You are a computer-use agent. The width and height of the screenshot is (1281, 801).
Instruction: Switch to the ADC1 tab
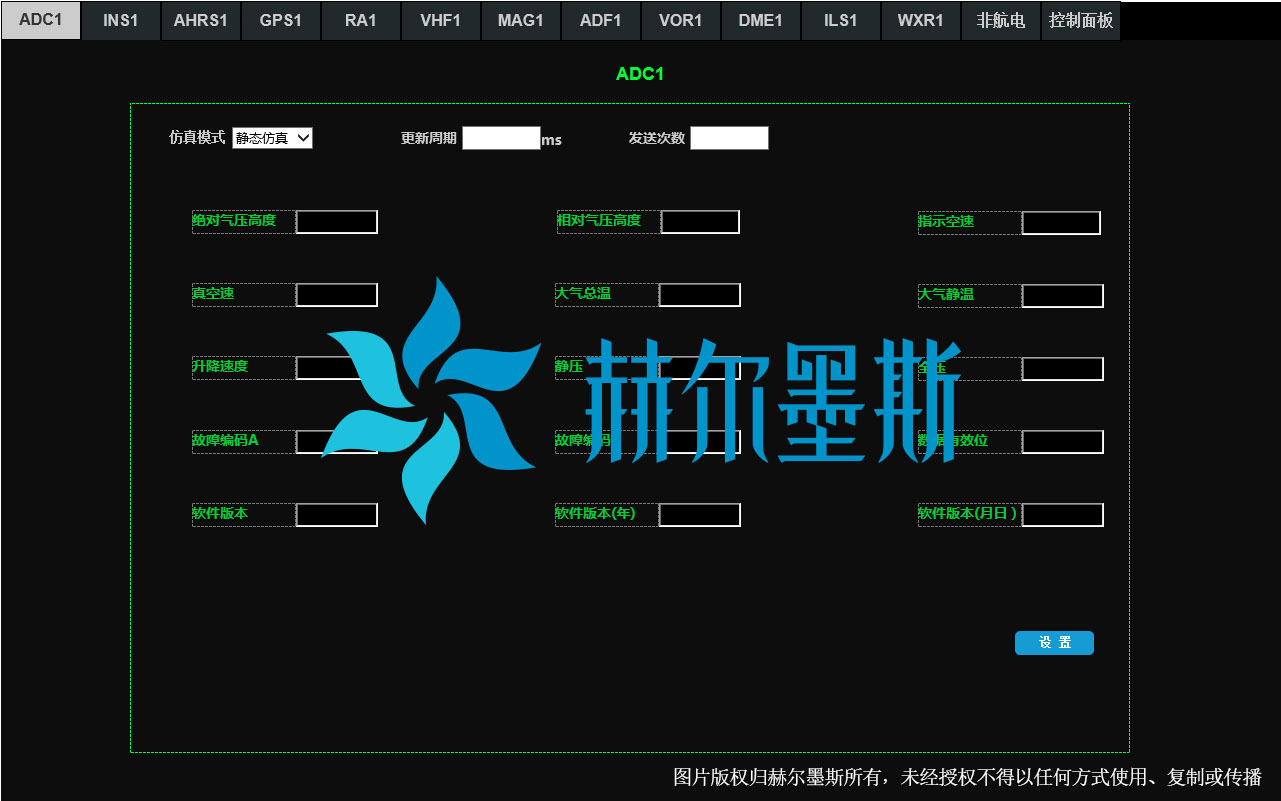pyautogui.click(x=41, y=20)
